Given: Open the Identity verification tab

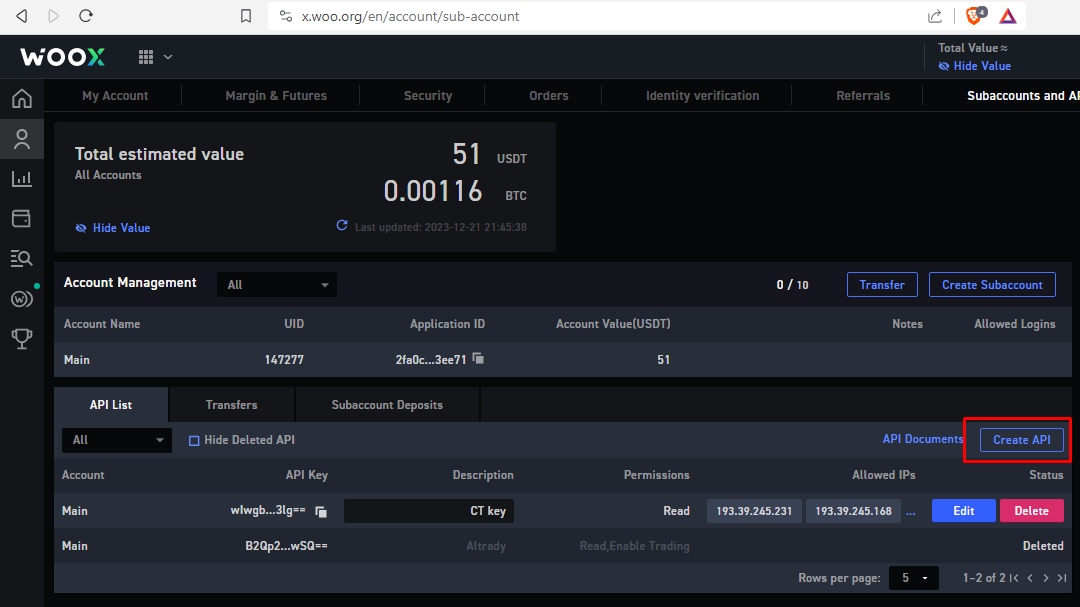Looking at the screenshot, I should [x=703, y=96].
